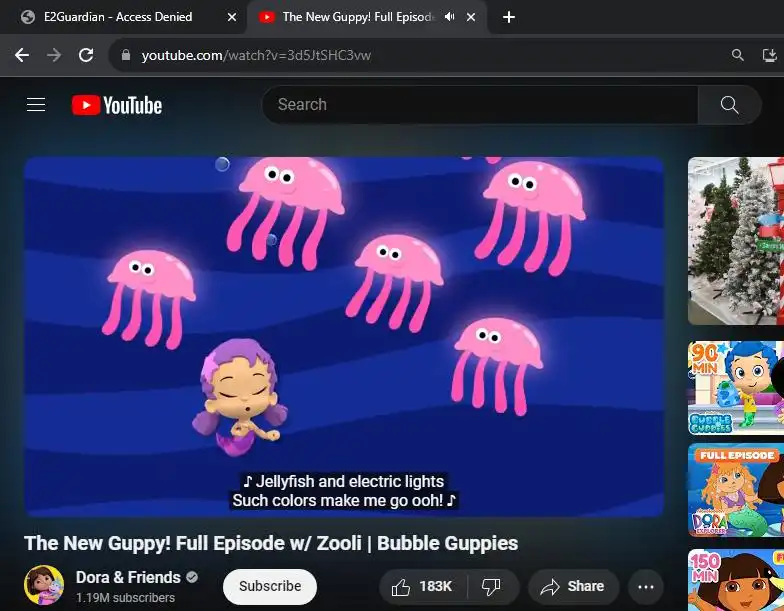Viewport: 784px width, 611px height.
Task: Select The New Guppy! Full Episode tab
Action: (367, 17)
